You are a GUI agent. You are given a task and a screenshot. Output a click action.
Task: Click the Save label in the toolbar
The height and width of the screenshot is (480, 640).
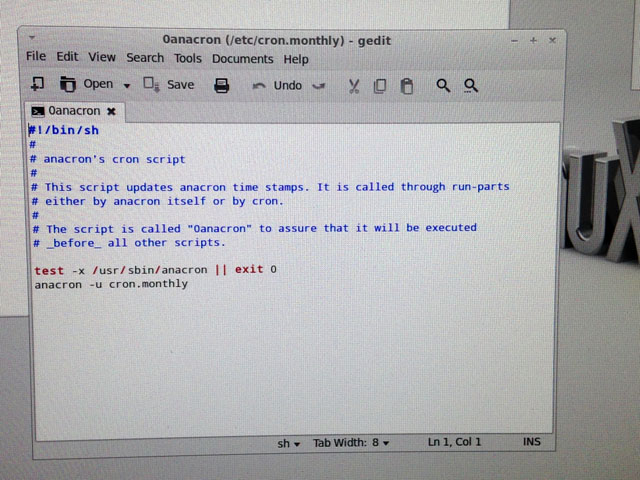click(180, 85)
